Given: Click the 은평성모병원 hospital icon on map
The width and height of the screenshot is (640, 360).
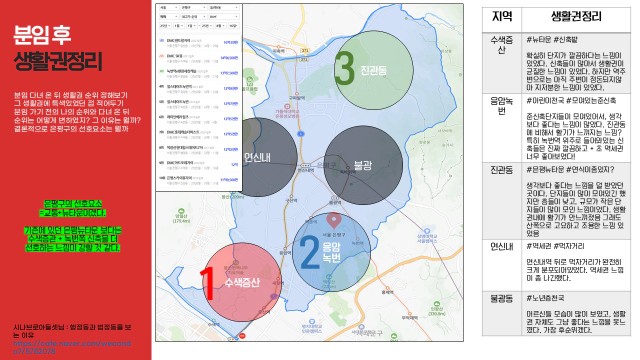Looking at the screenshot, I should click(287, 106).
